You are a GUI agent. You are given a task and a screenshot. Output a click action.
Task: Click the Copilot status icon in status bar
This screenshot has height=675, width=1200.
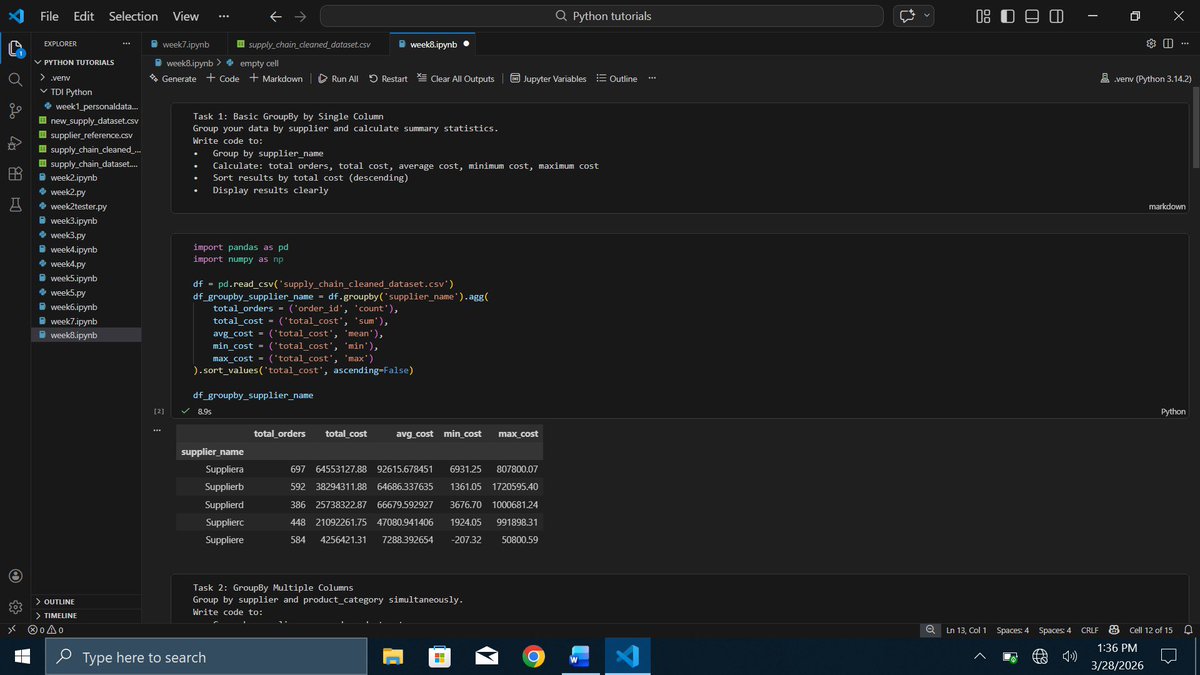1114,630
